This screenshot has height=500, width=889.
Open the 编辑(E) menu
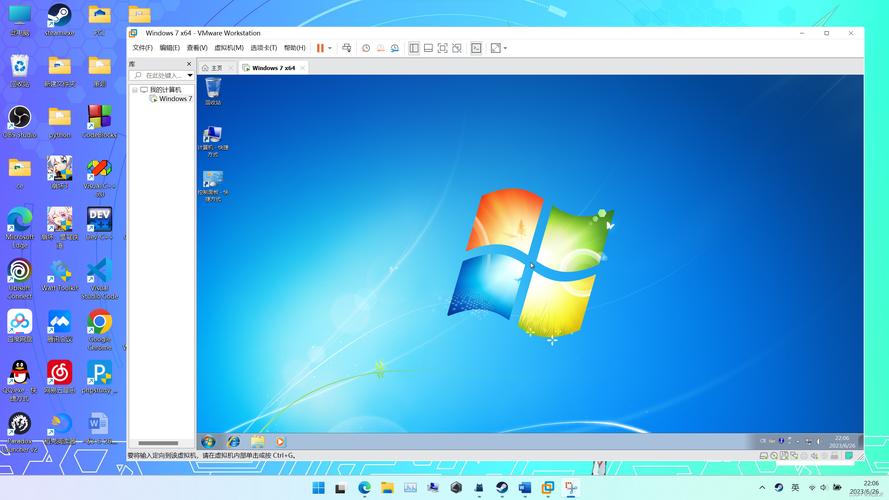170,48
